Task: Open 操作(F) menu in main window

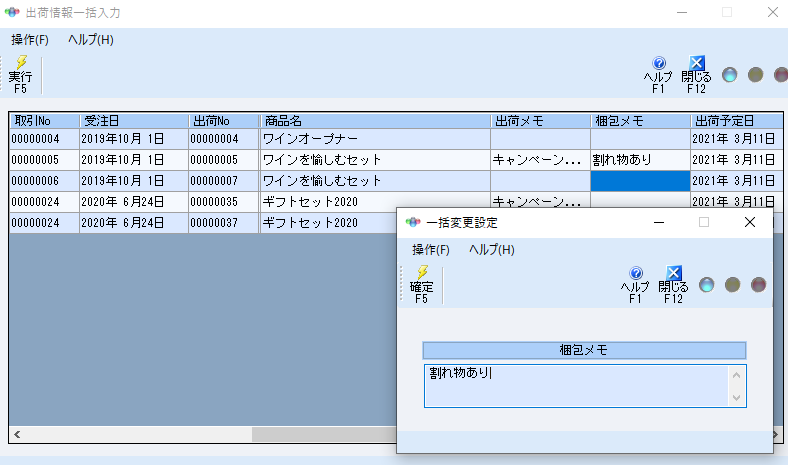Action: point(30,40)
